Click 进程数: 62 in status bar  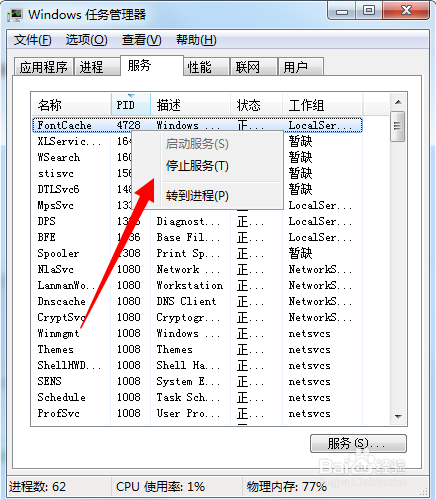(37, 487)
